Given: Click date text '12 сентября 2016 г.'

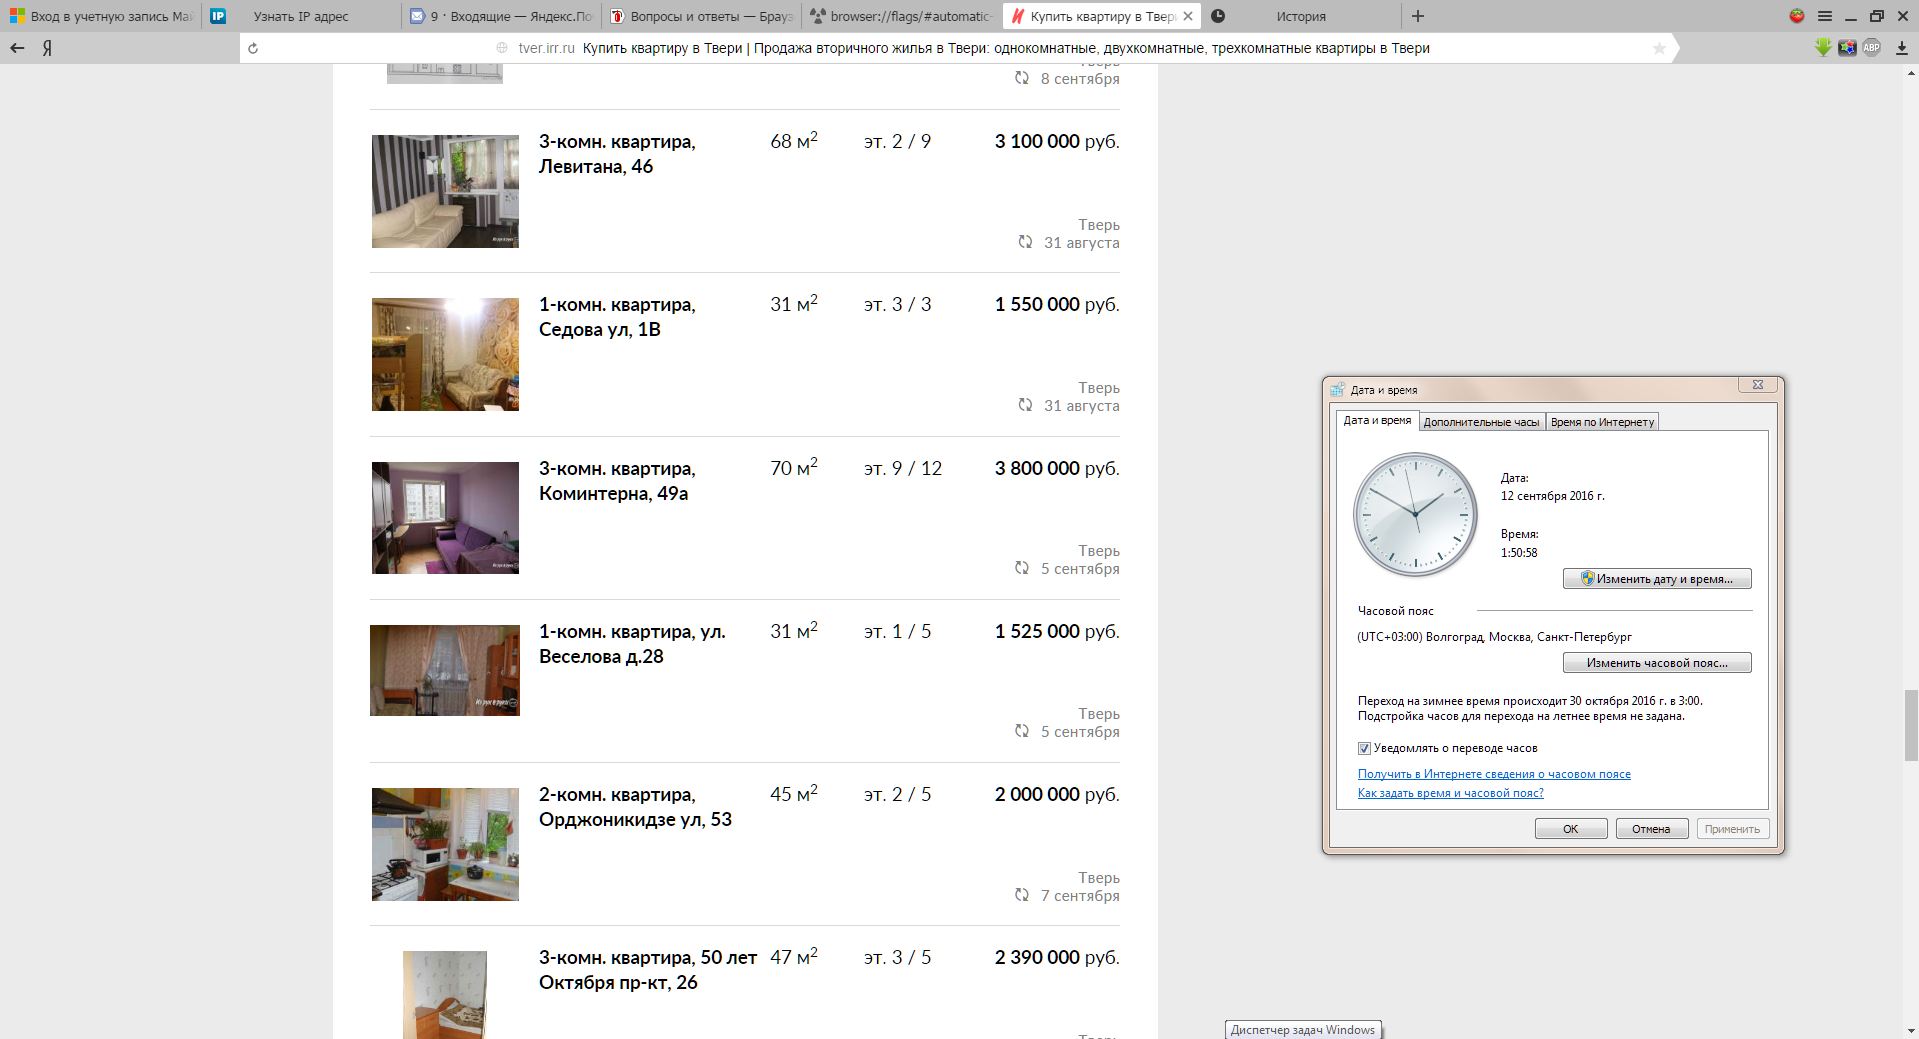Looking at the screenshot, I should click(1552, 496).
